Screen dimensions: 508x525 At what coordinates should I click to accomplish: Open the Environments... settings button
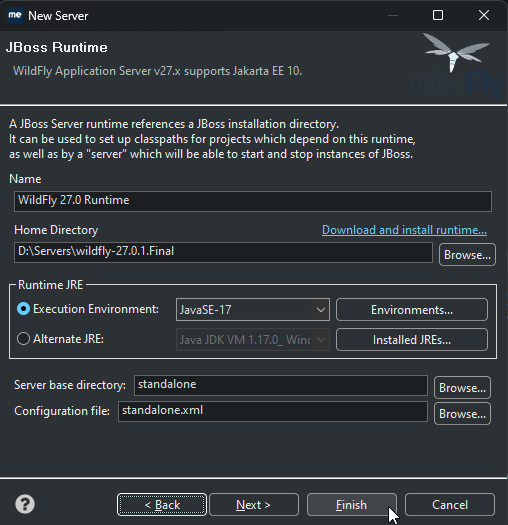pyautogui.click(x=412, y=310)
